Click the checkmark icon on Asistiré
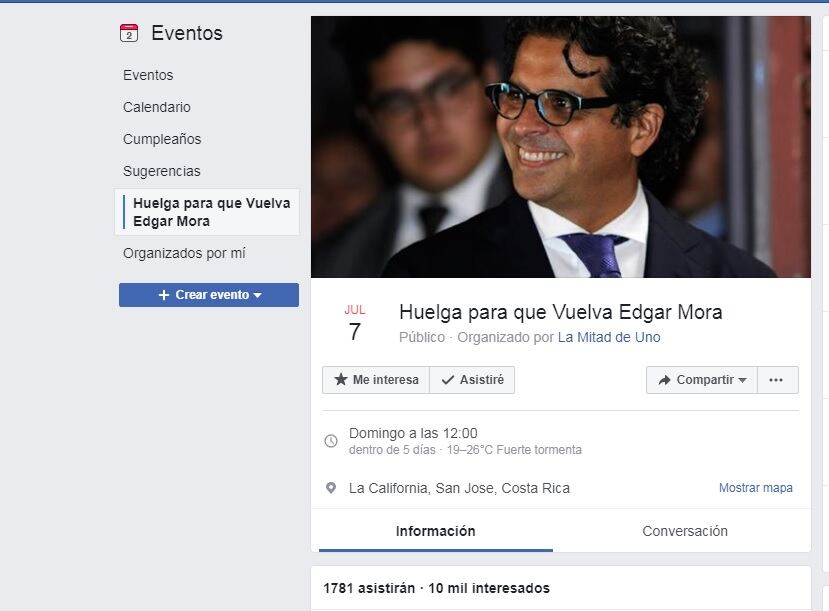This screenshot has width=829, height=611. pyautogui.click(x=448, y=380)
